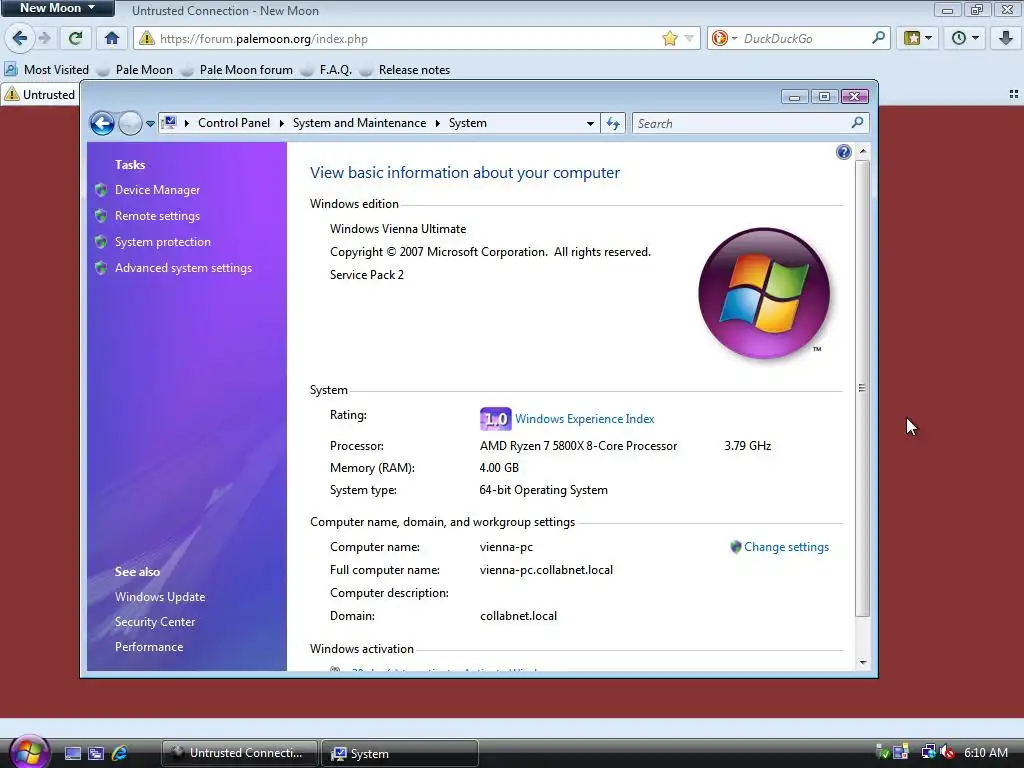This screenshot has height=768, width=1024.
Task: Open Remote settings task
Action: point(157,216)
